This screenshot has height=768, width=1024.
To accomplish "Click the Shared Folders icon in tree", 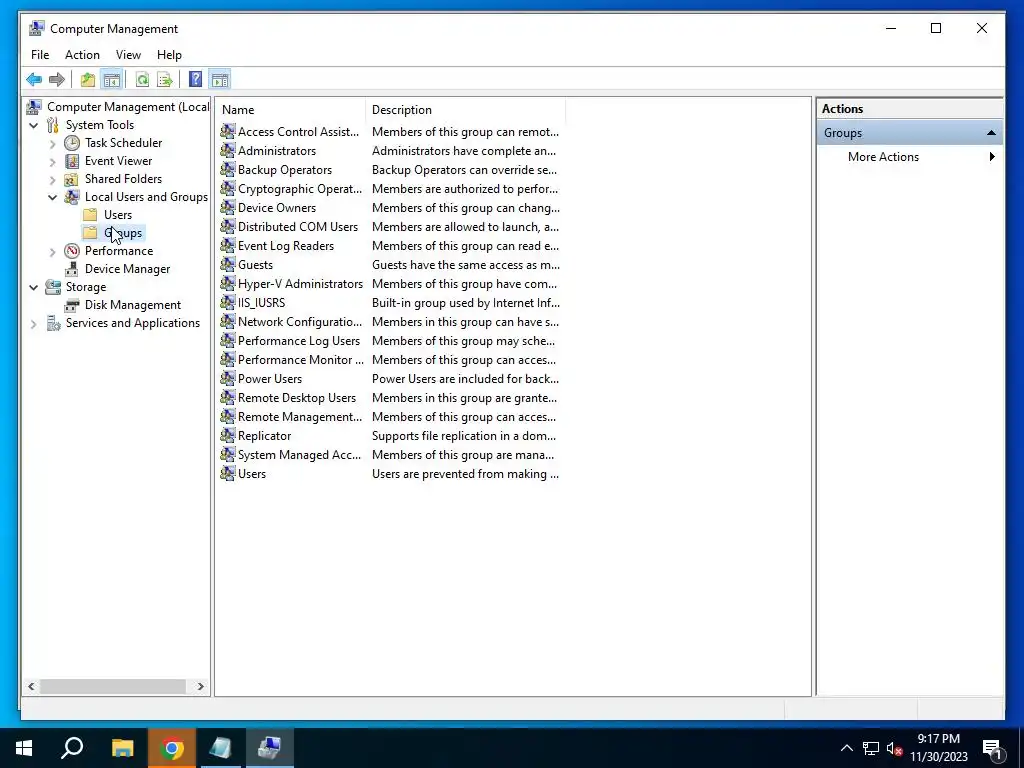I will pos(72,179).
